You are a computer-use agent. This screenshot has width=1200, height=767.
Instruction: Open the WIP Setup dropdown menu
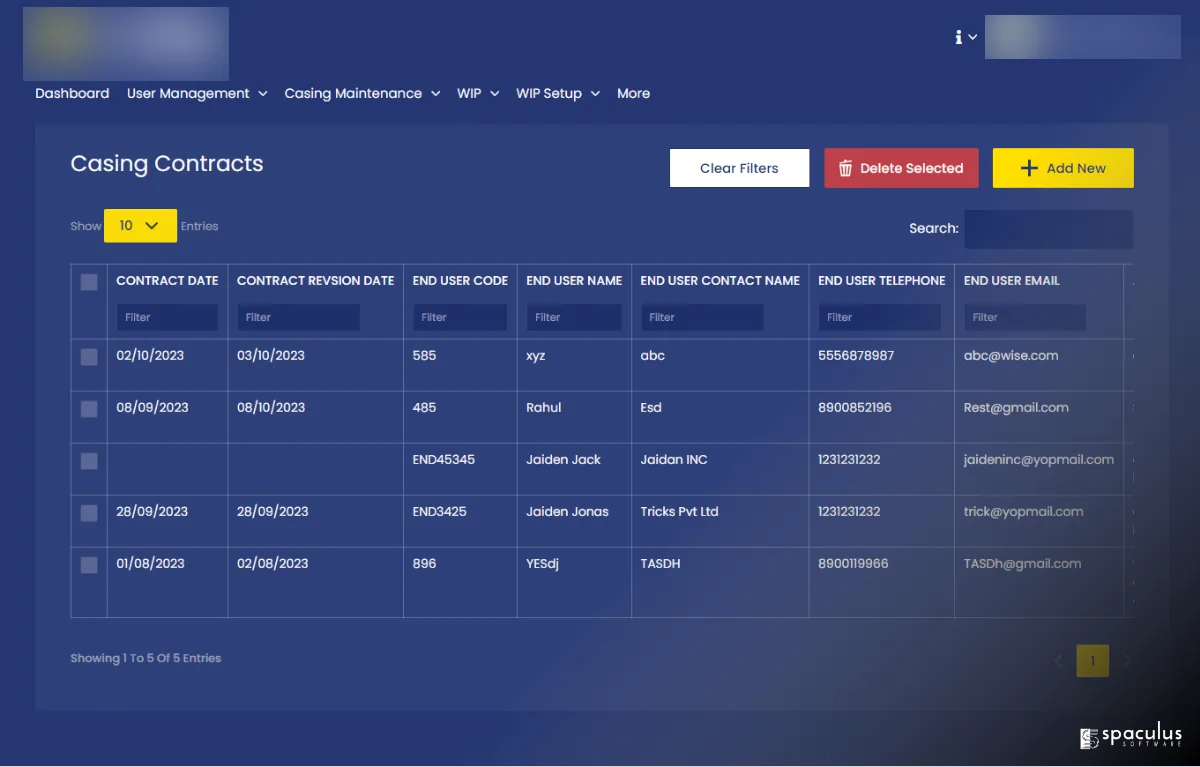click(x=557, y=93)
